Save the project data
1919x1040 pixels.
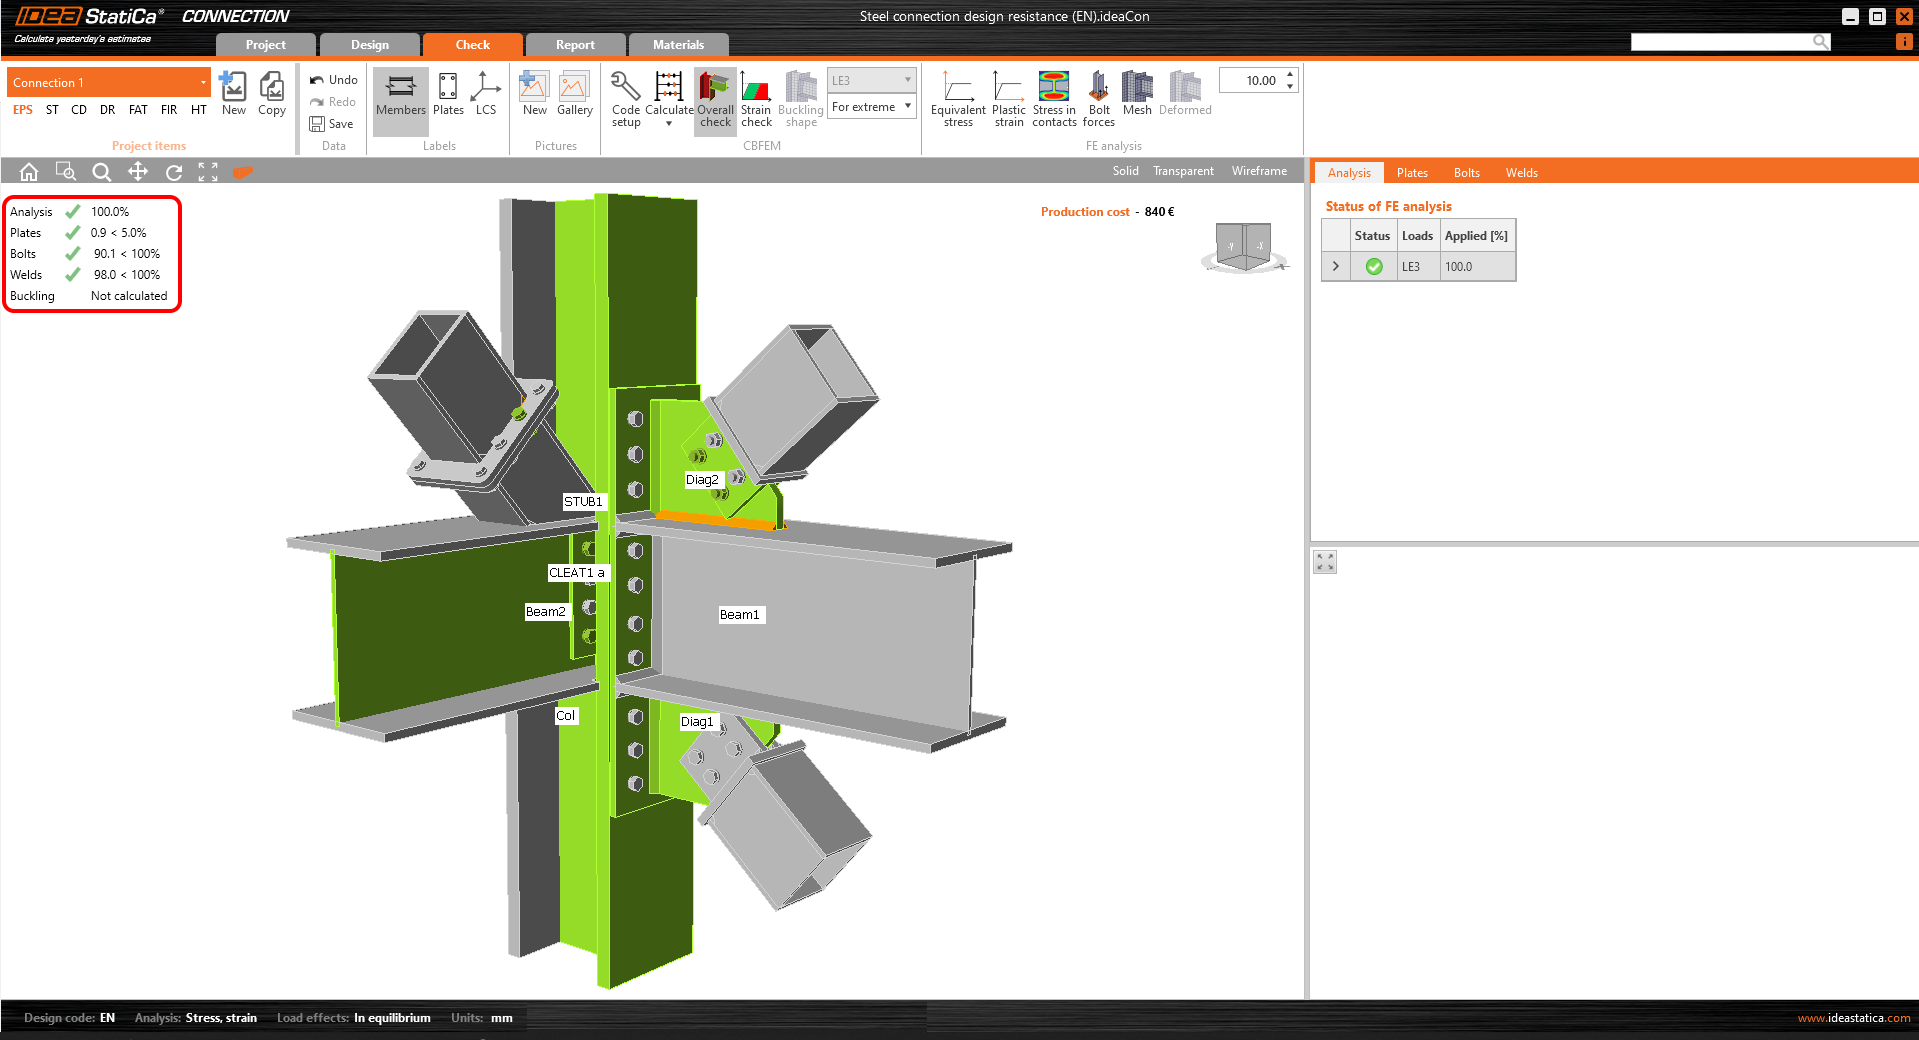click(332, 124)
